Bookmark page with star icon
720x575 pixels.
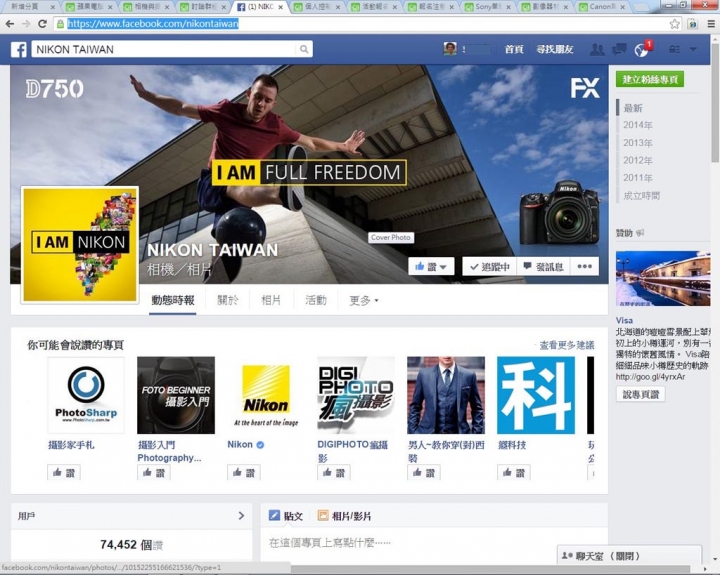(674, 24)
